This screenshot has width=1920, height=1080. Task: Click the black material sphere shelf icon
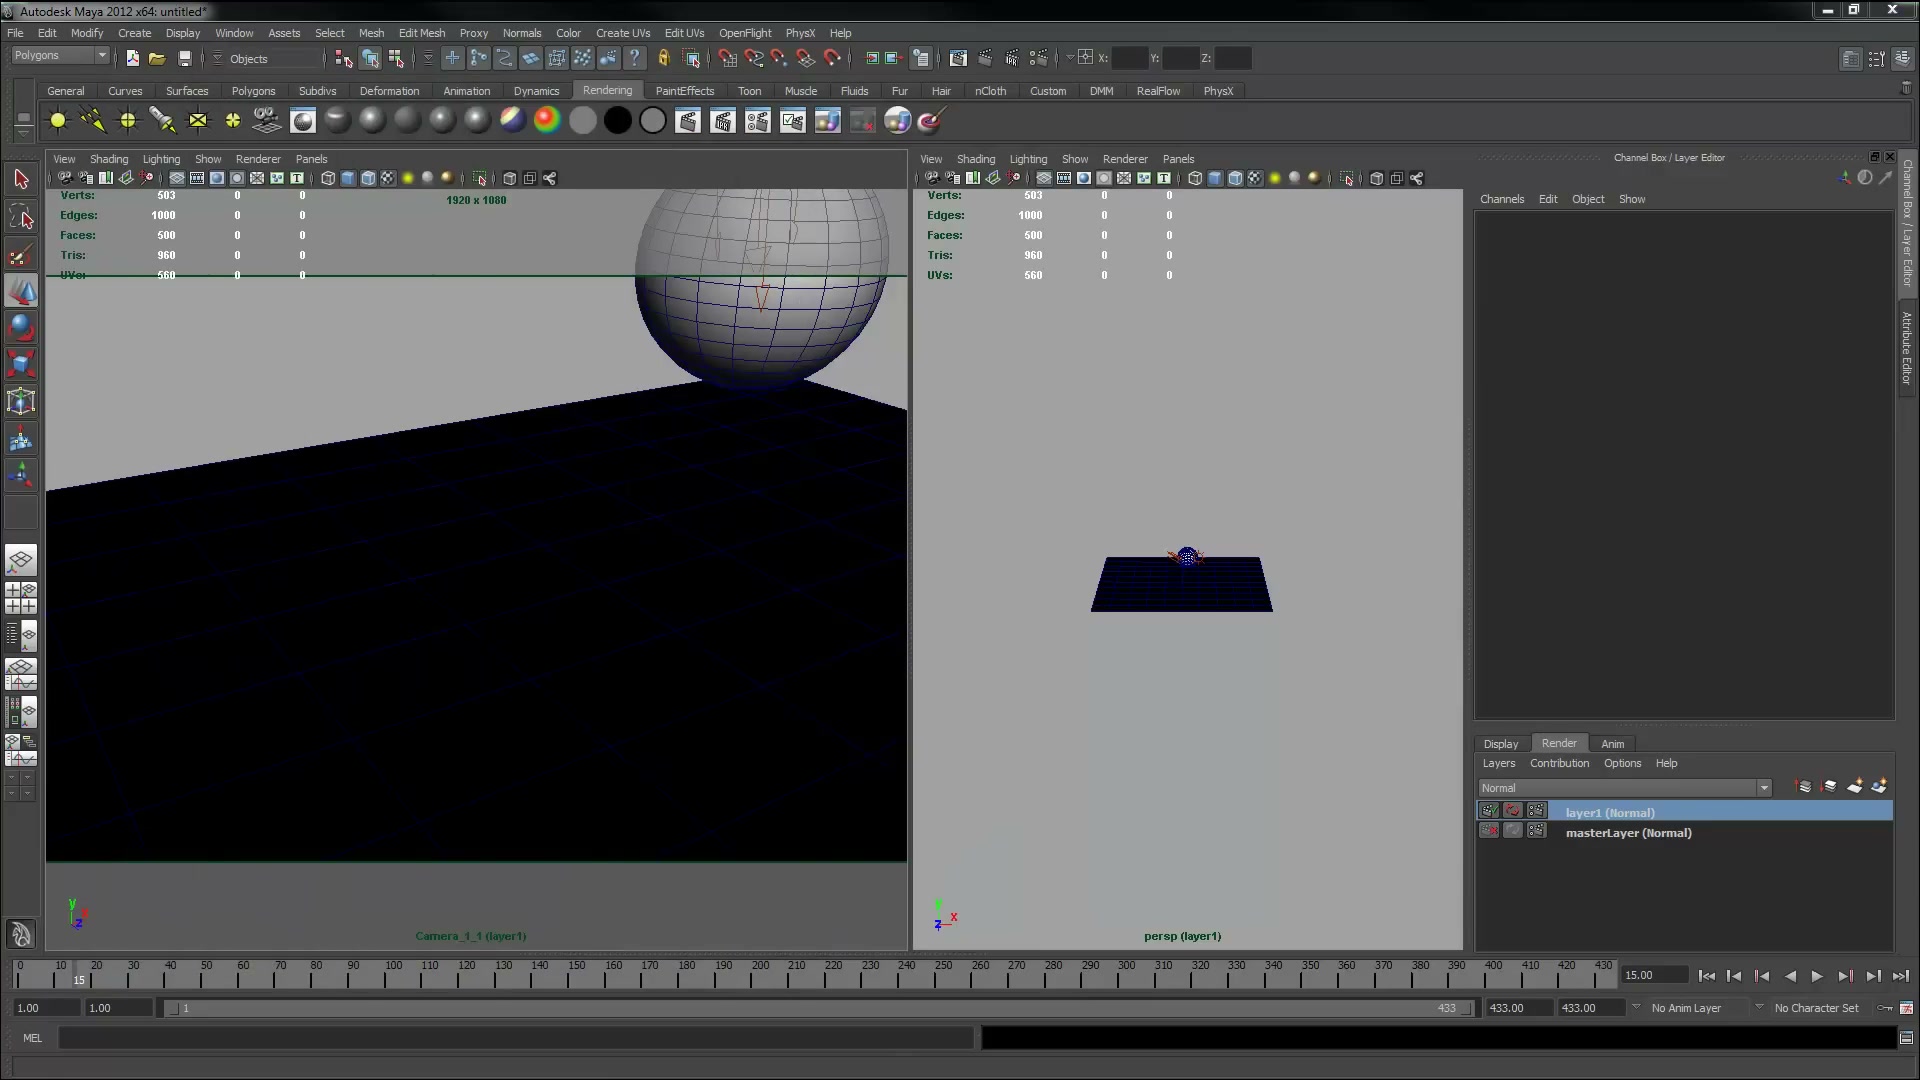pyautogui.click(x=618, y=121)
